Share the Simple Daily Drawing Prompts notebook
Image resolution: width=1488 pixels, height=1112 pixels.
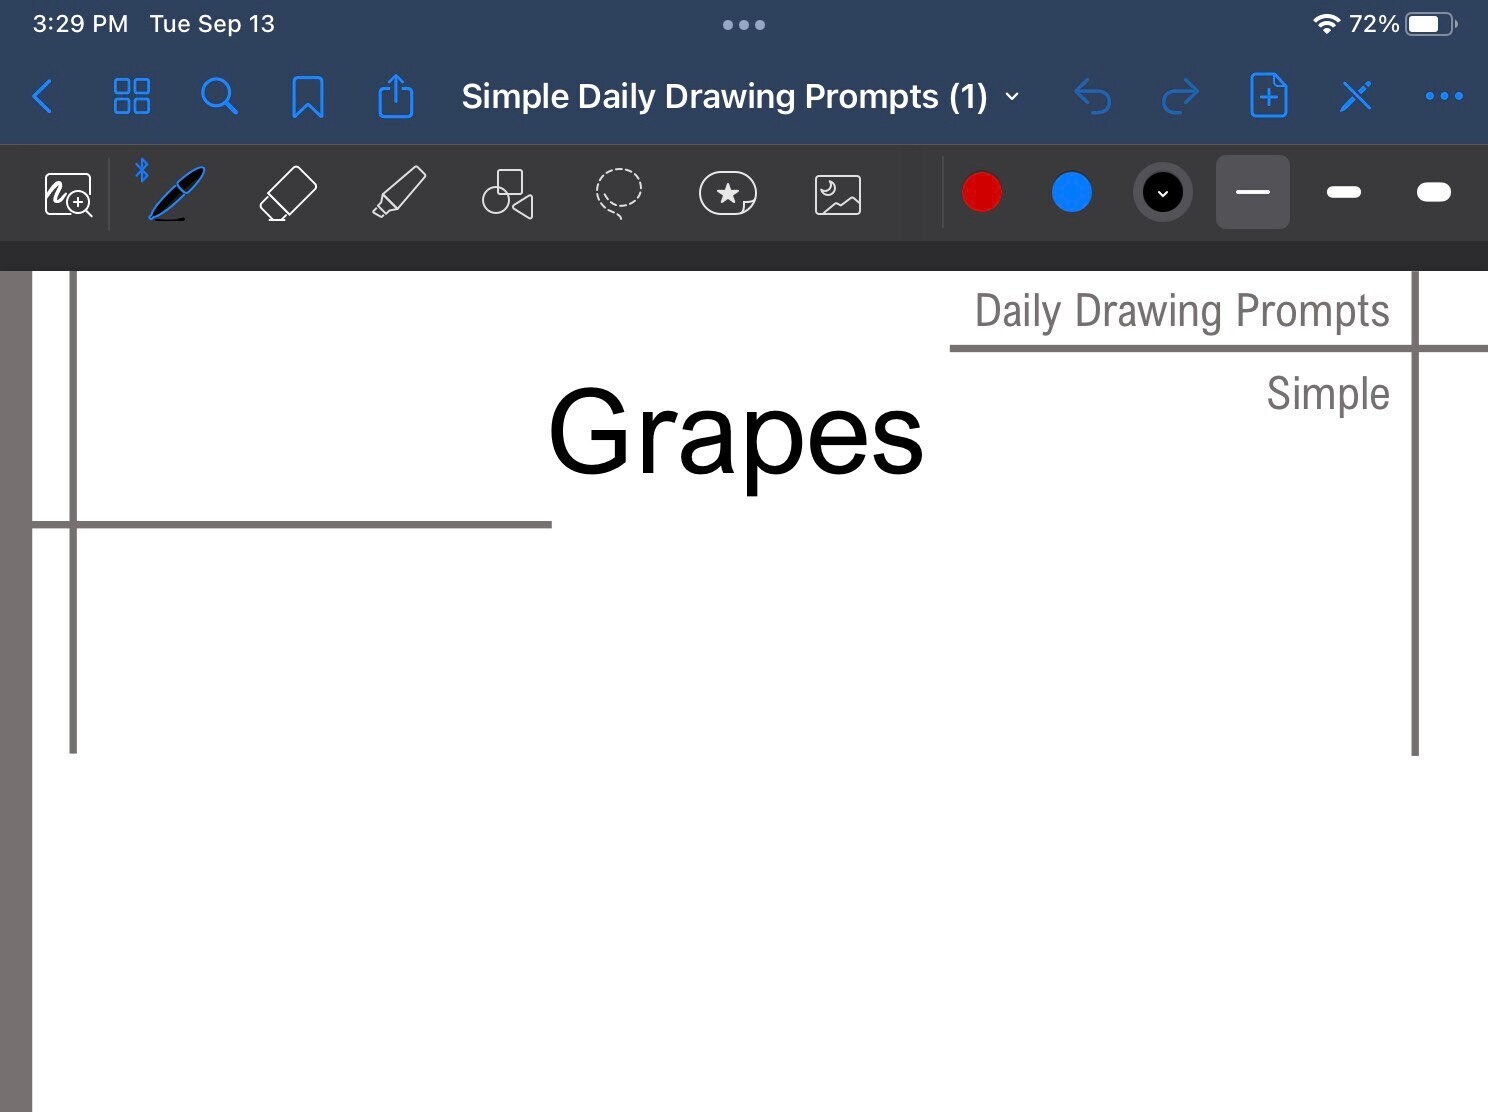point(395,96)
